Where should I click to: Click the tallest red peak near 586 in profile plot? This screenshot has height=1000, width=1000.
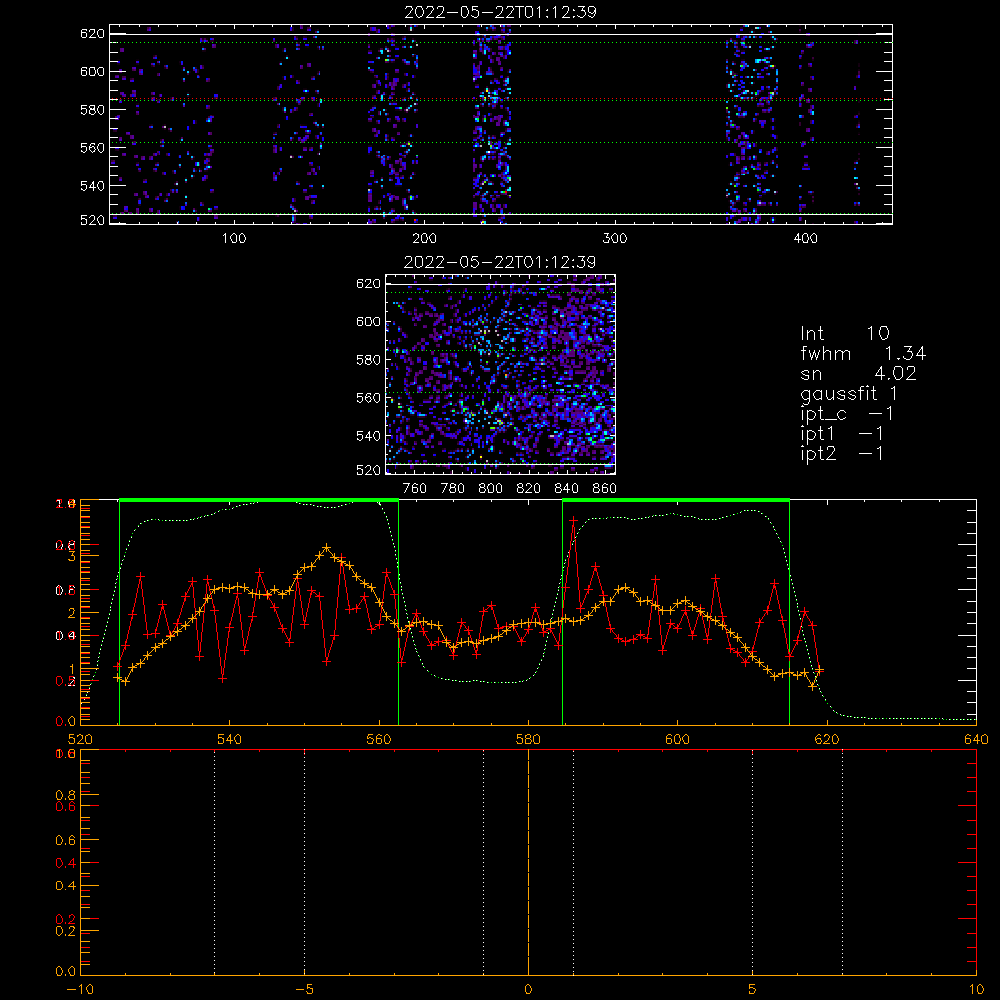coord(573,520)
